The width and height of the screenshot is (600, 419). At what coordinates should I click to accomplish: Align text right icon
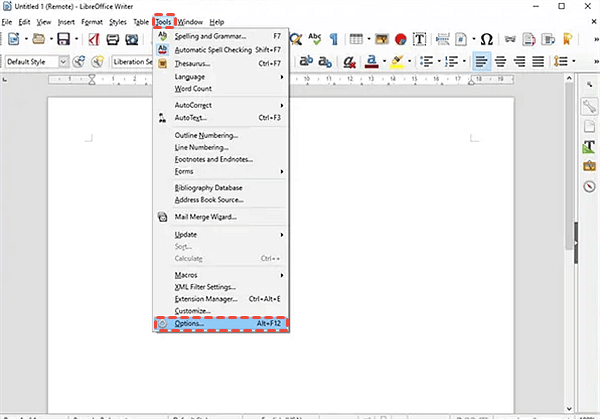tap(519, 62)
